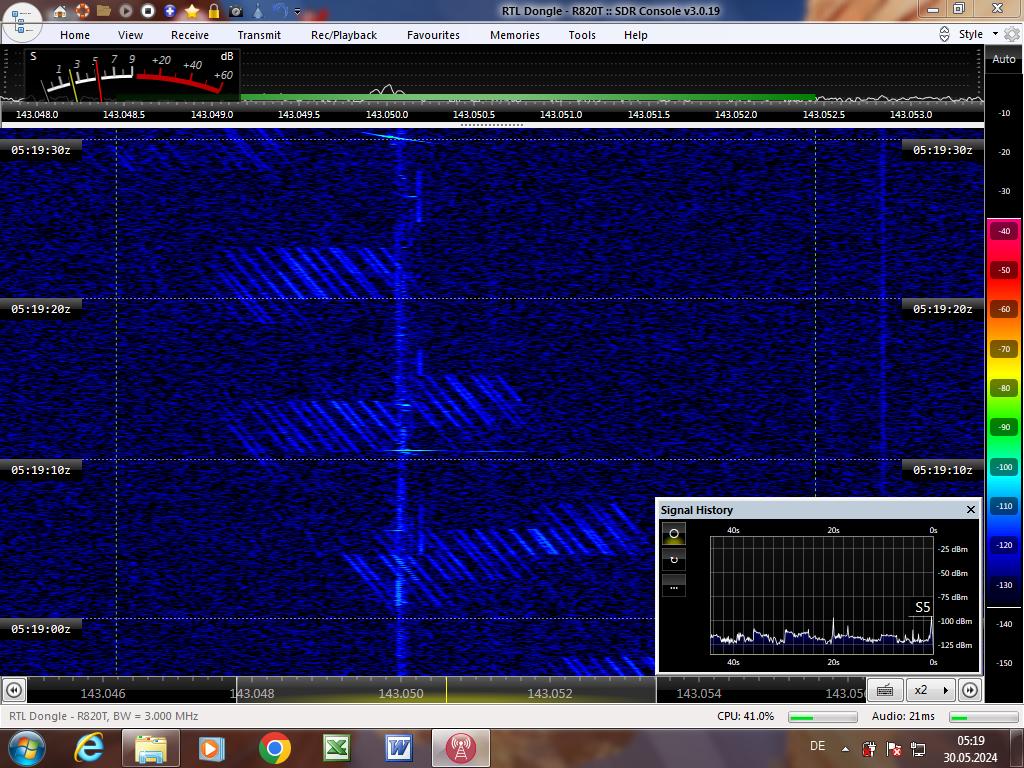Click the yellow padlock lock icon
The image size is (1024, 768).
[x=214, y=11]
